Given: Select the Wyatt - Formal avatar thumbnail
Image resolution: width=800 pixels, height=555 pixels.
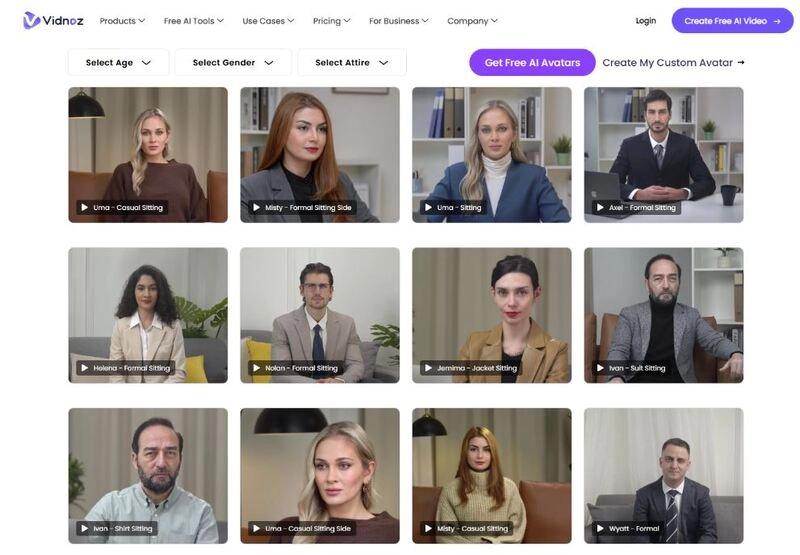Looking at the screenshot, I should (664, 475).
